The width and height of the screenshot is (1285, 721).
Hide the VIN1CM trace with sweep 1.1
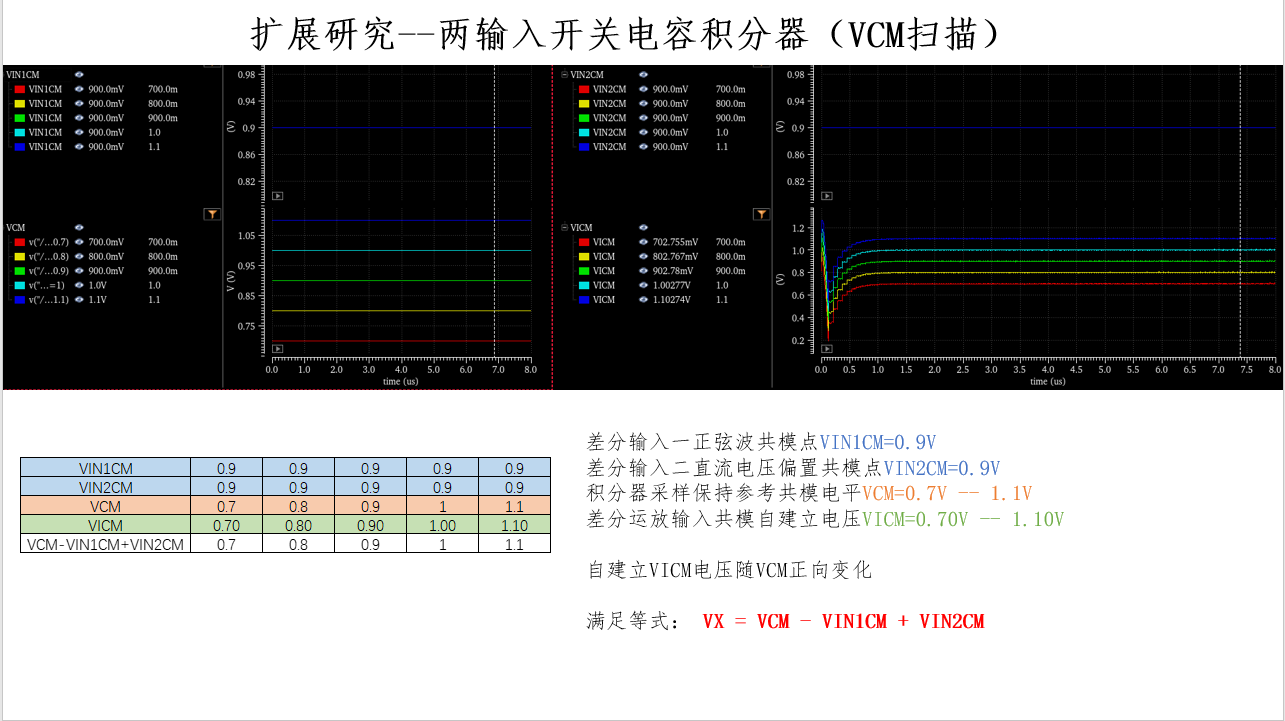79,147
